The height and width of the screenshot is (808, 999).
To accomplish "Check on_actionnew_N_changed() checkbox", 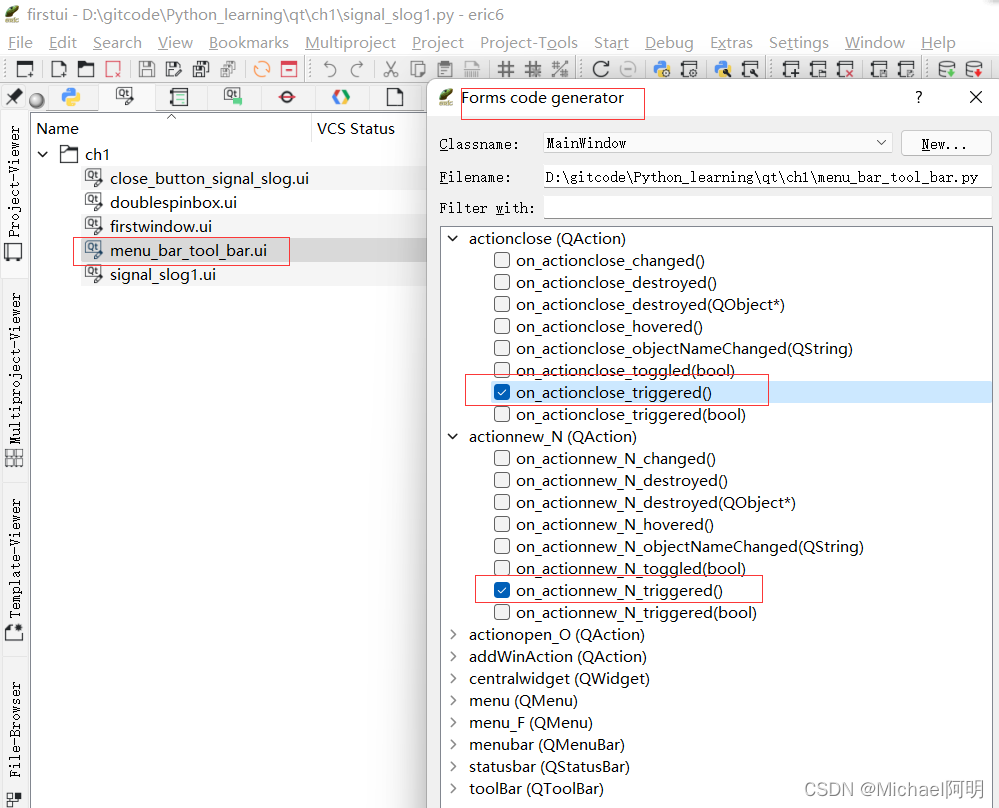I will point(502,458).
